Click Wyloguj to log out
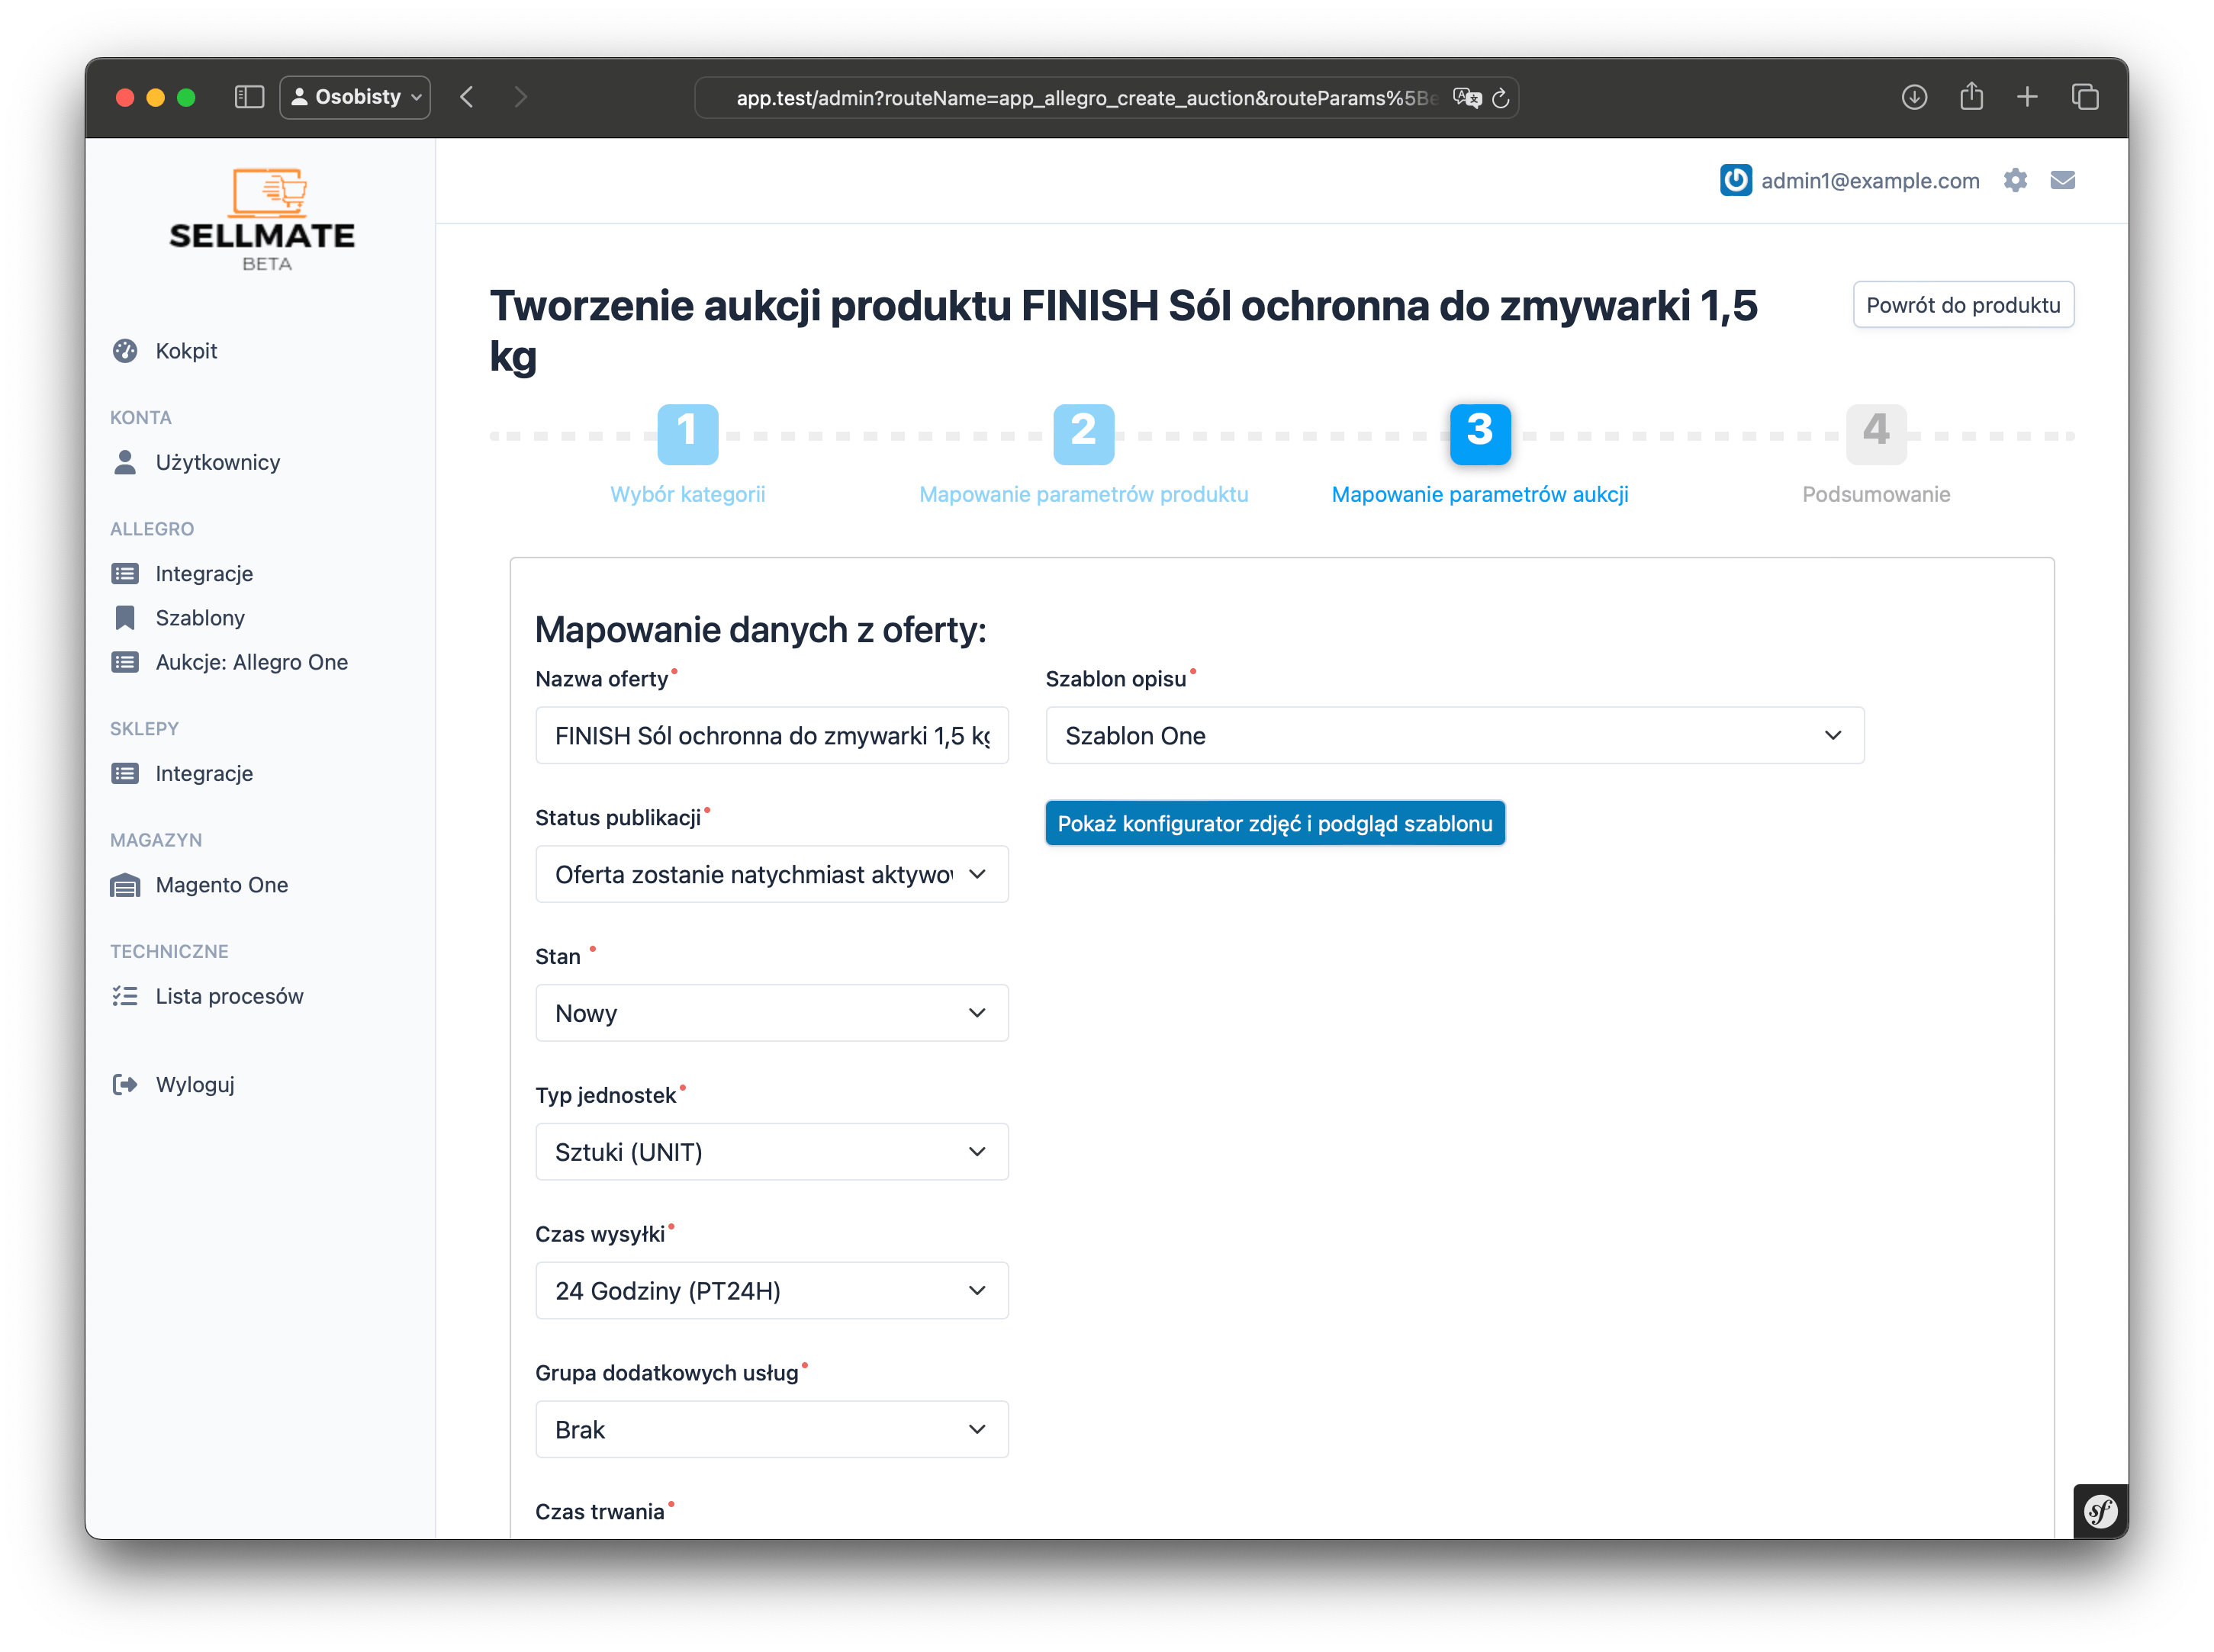The height and width of the screenshot is (1652, 2214). [x=195, y=1084]
